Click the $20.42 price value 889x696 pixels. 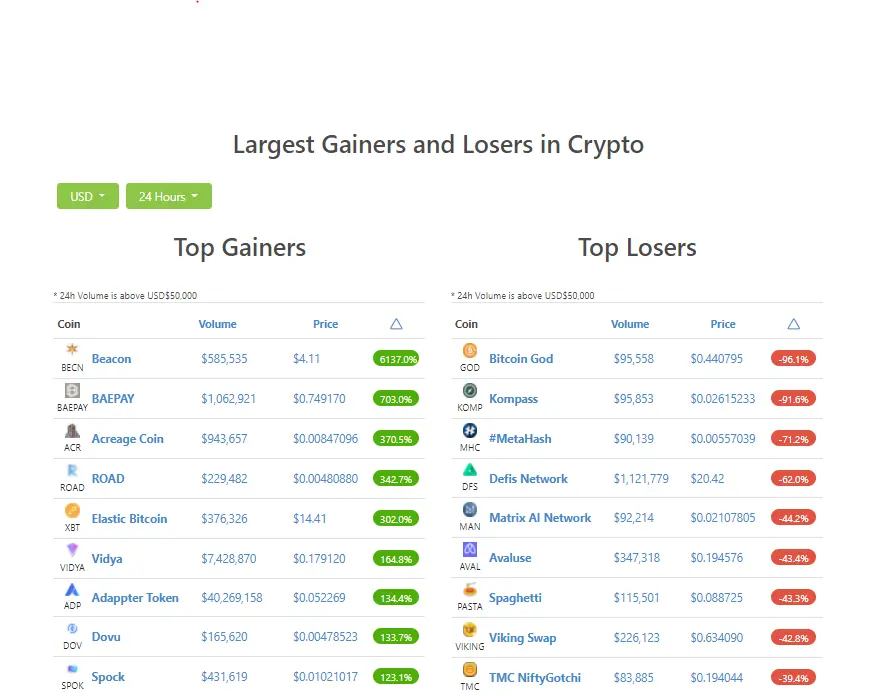click(707, 479)
